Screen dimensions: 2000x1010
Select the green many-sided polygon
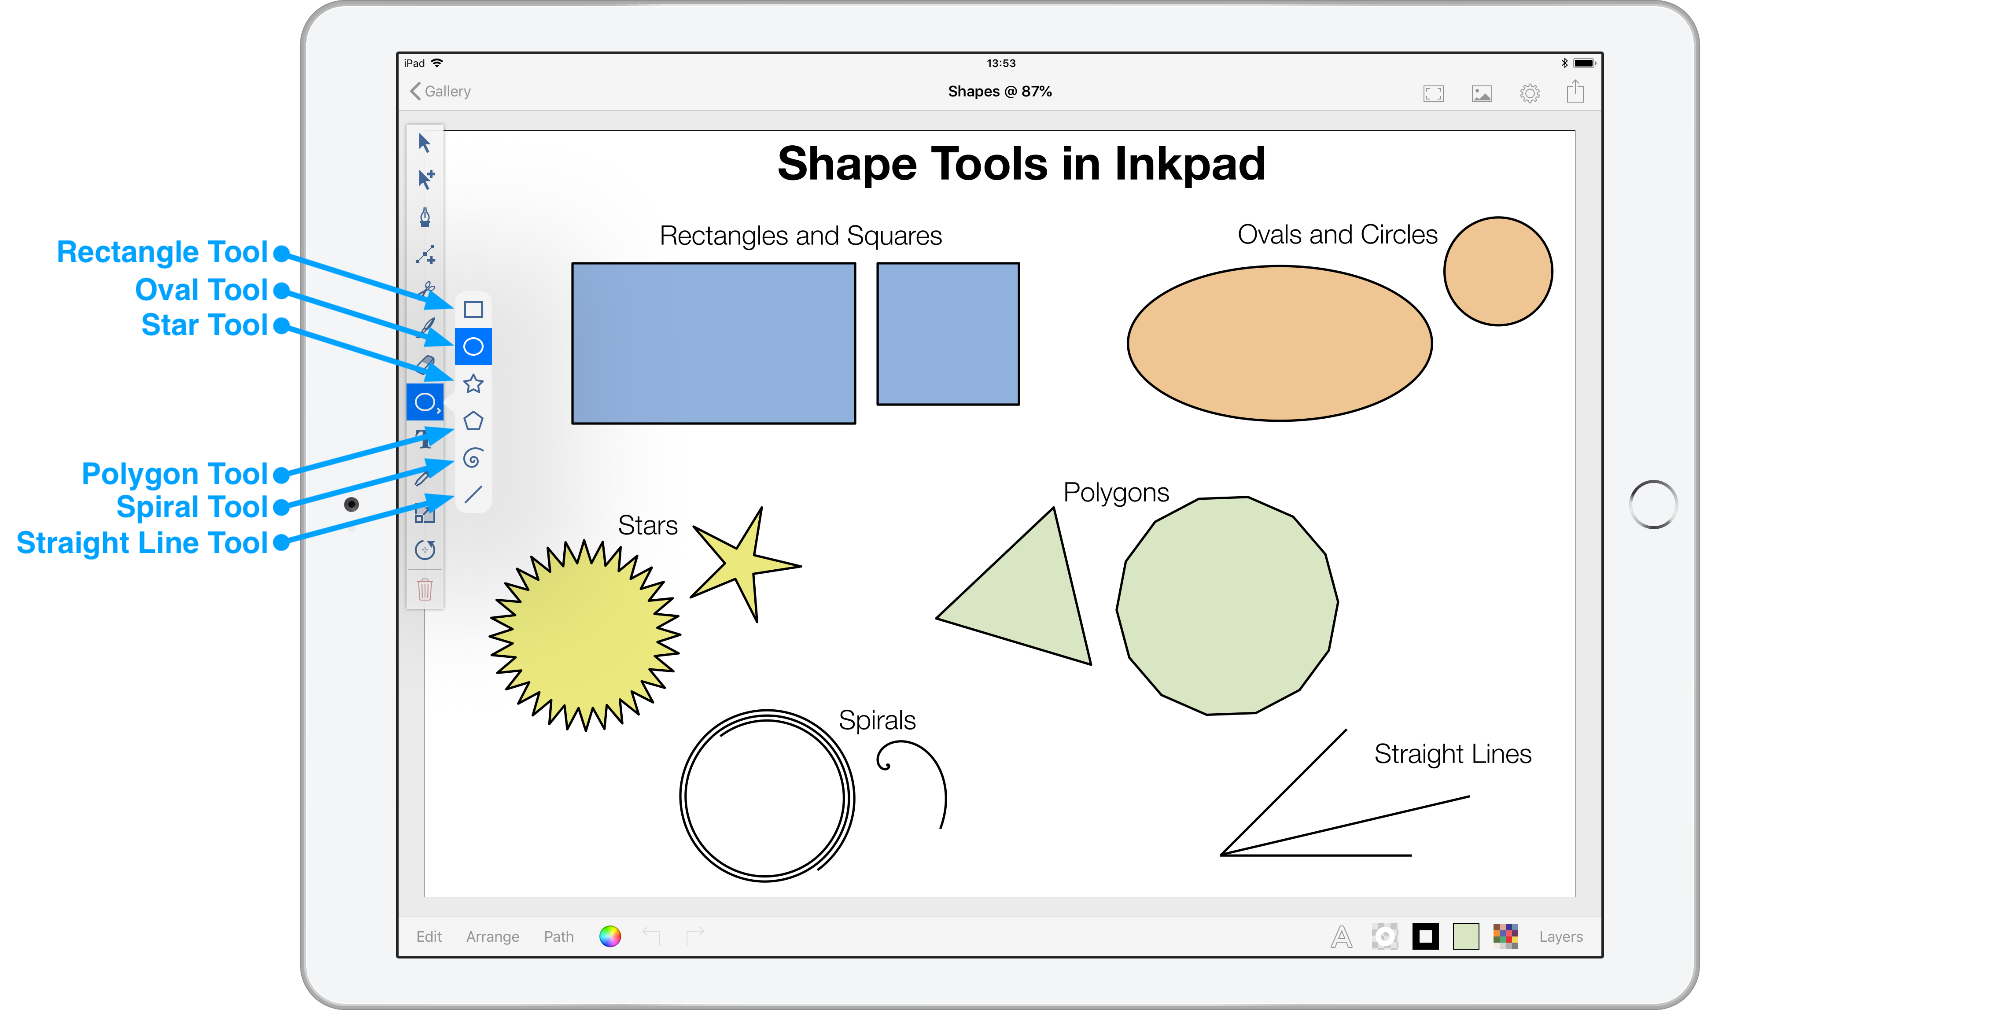coord(1227,606)
